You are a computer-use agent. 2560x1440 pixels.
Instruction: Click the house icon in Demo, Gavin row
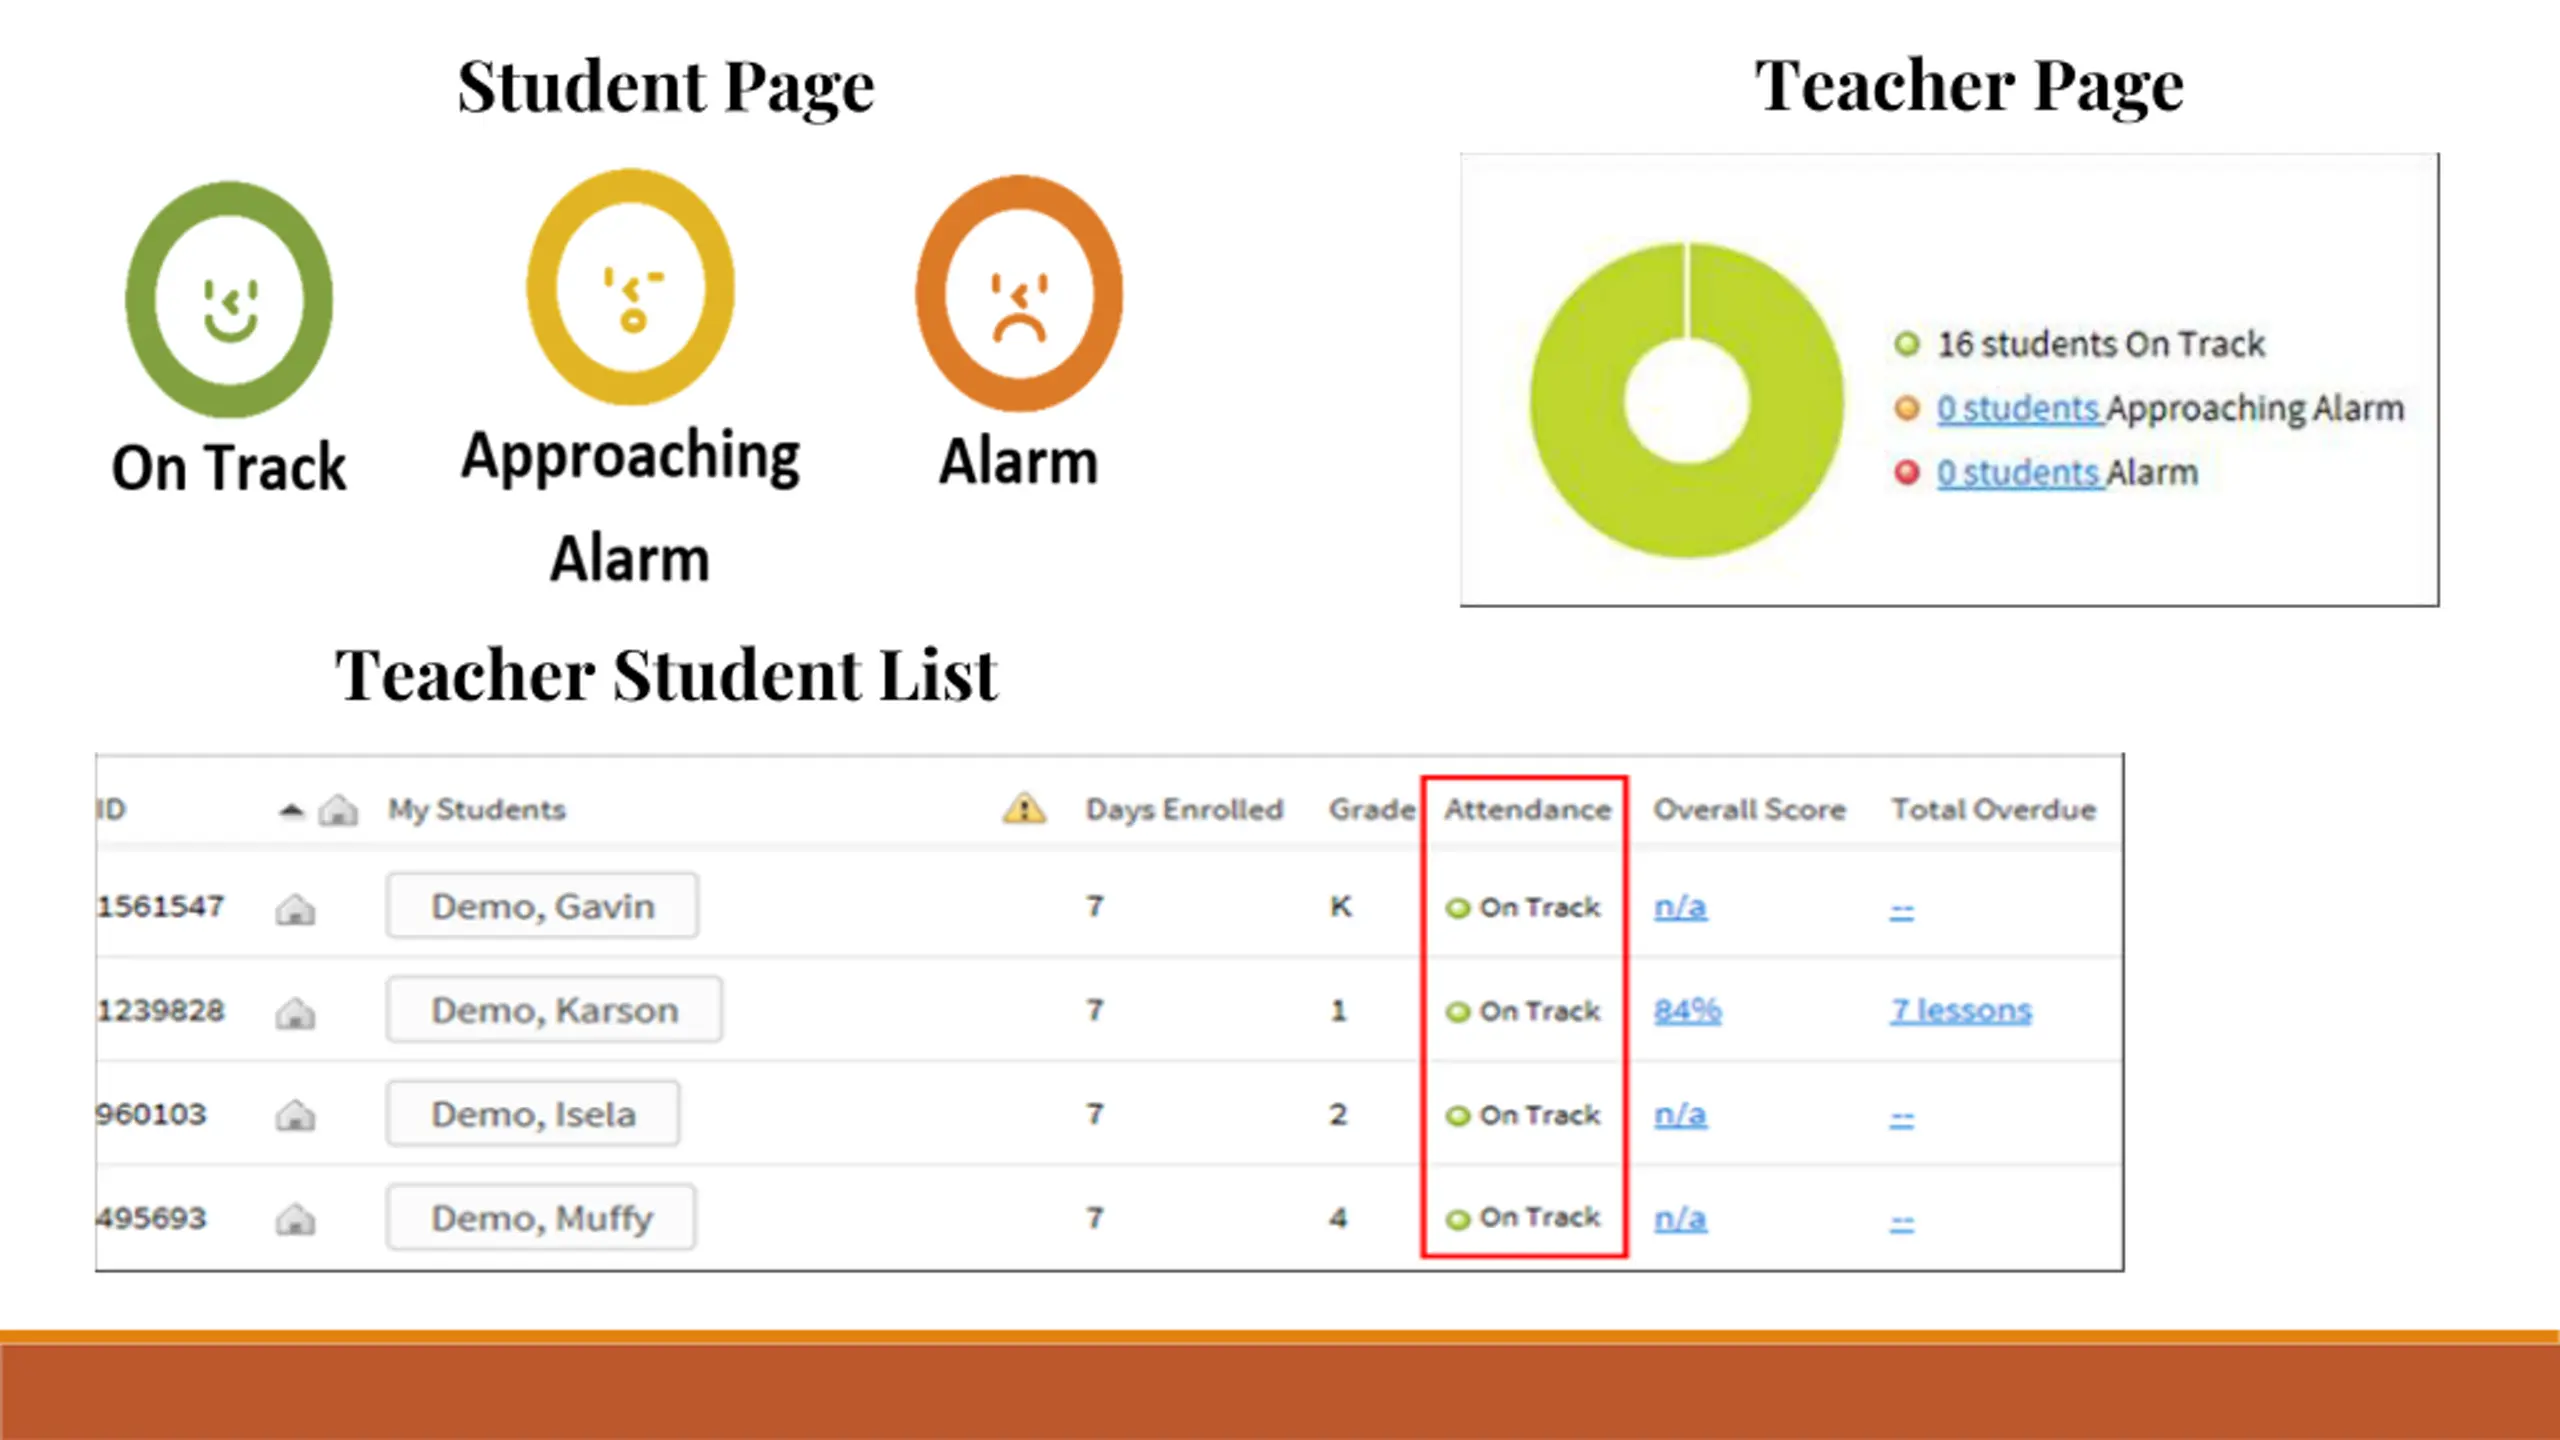(x=295, y=909)
